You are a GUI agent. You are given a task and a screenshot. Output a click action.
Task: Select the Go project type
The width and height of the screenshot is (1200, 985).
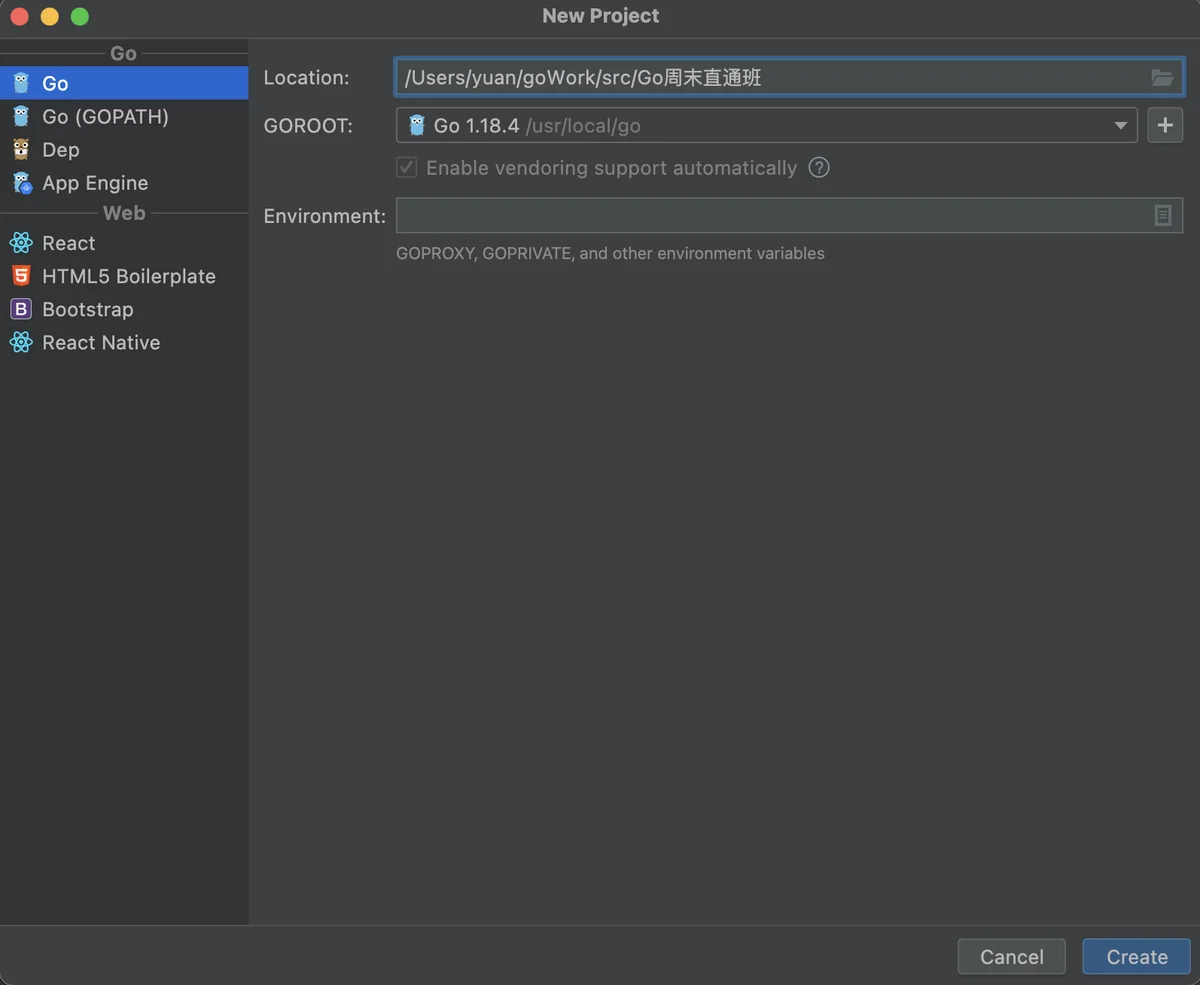click(124, 83)
